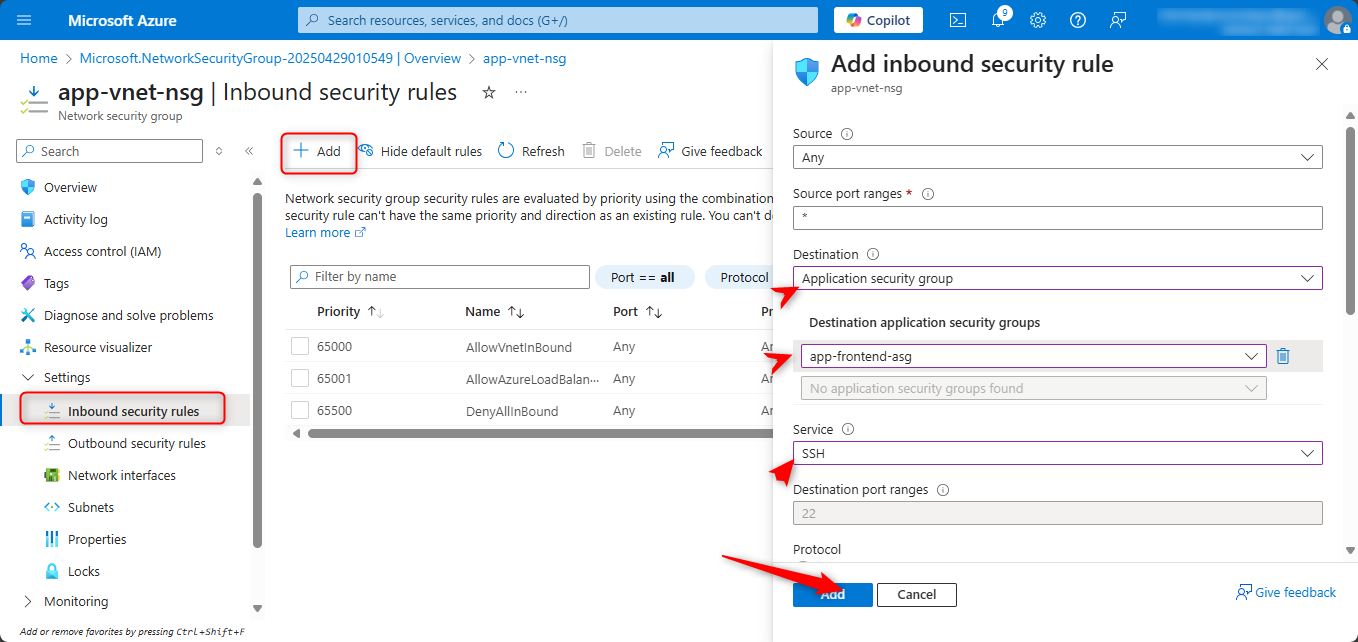1358x642 pixels.
Task: Show info tooltip for Source port ranges
Action: pyautogui.click(x=927, y=194)
